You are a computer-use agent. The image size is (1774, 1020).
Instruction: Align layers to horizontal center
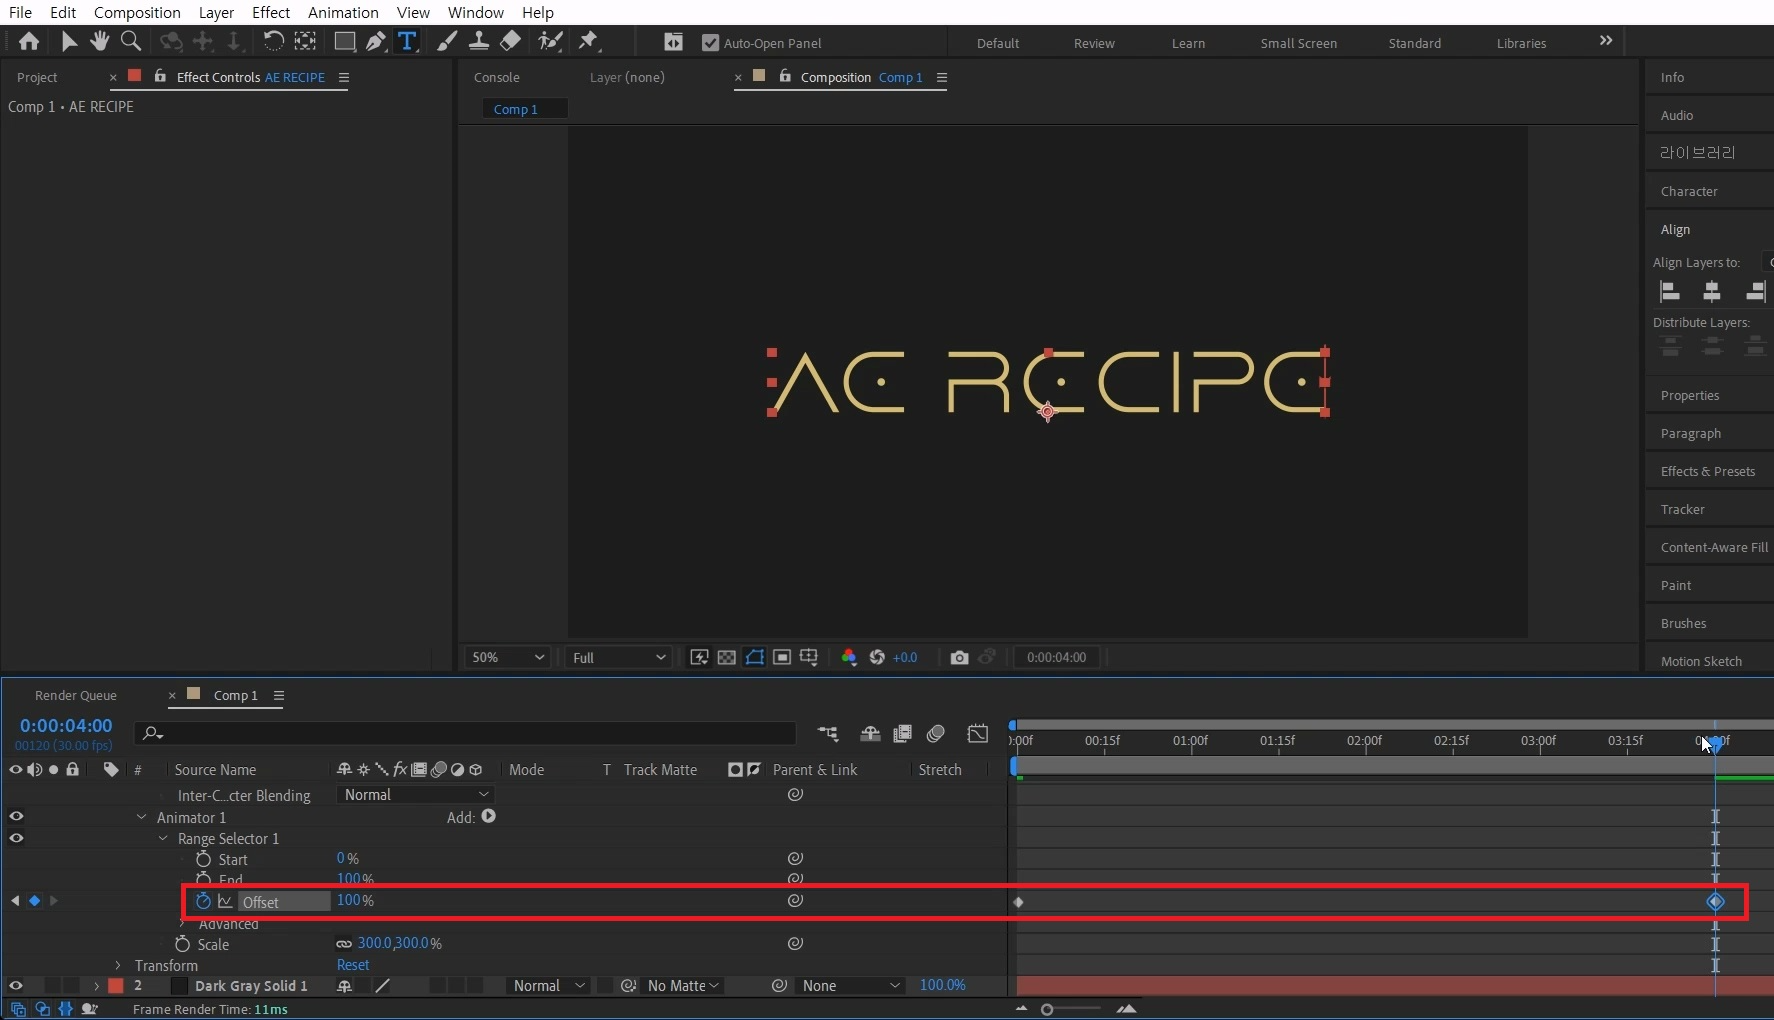[1712, 292]
